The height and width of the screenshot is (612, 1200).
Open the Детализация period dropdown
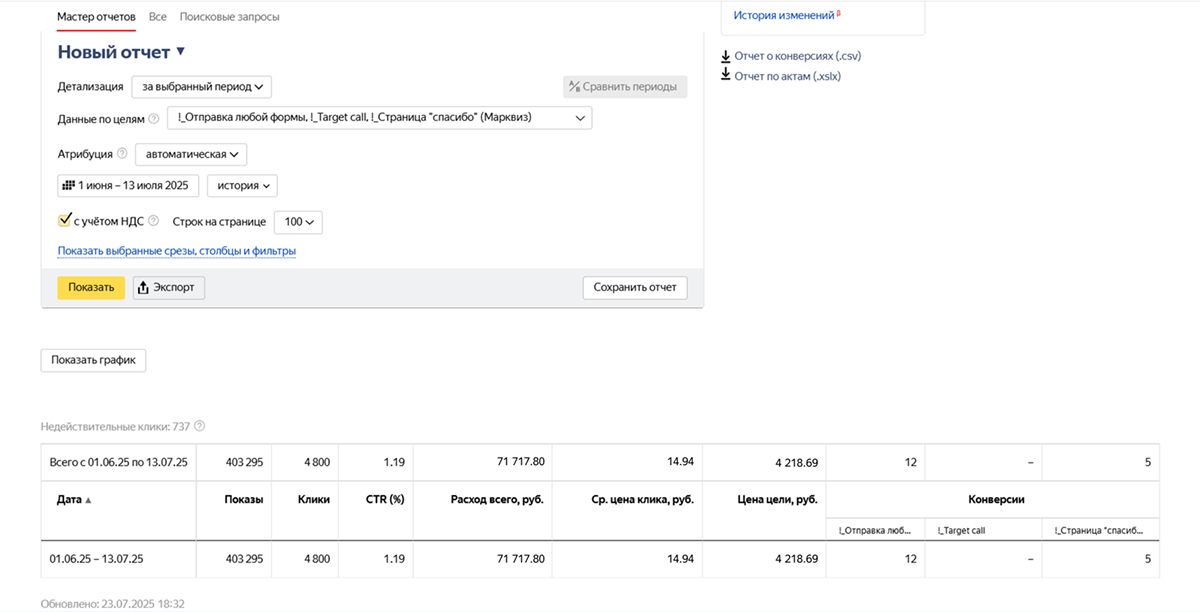202,87
